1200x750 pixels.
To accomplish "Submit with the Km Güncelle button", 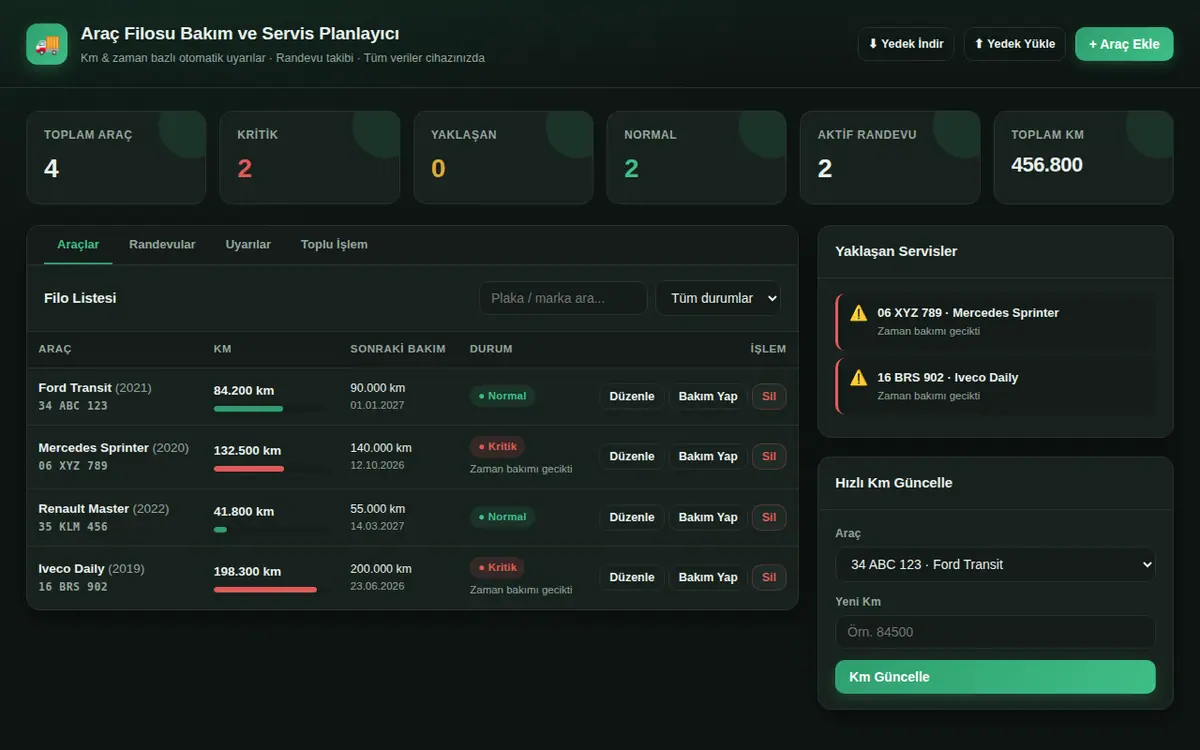I will pyautogui.click(x=995, y=677).
